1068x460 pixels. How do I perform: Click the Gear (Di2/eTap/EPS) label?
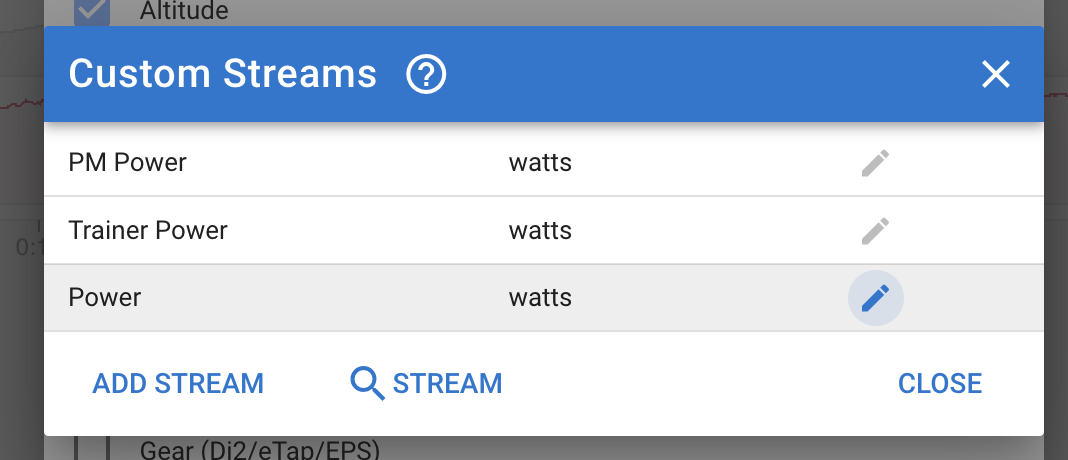[x=260, y=449]
